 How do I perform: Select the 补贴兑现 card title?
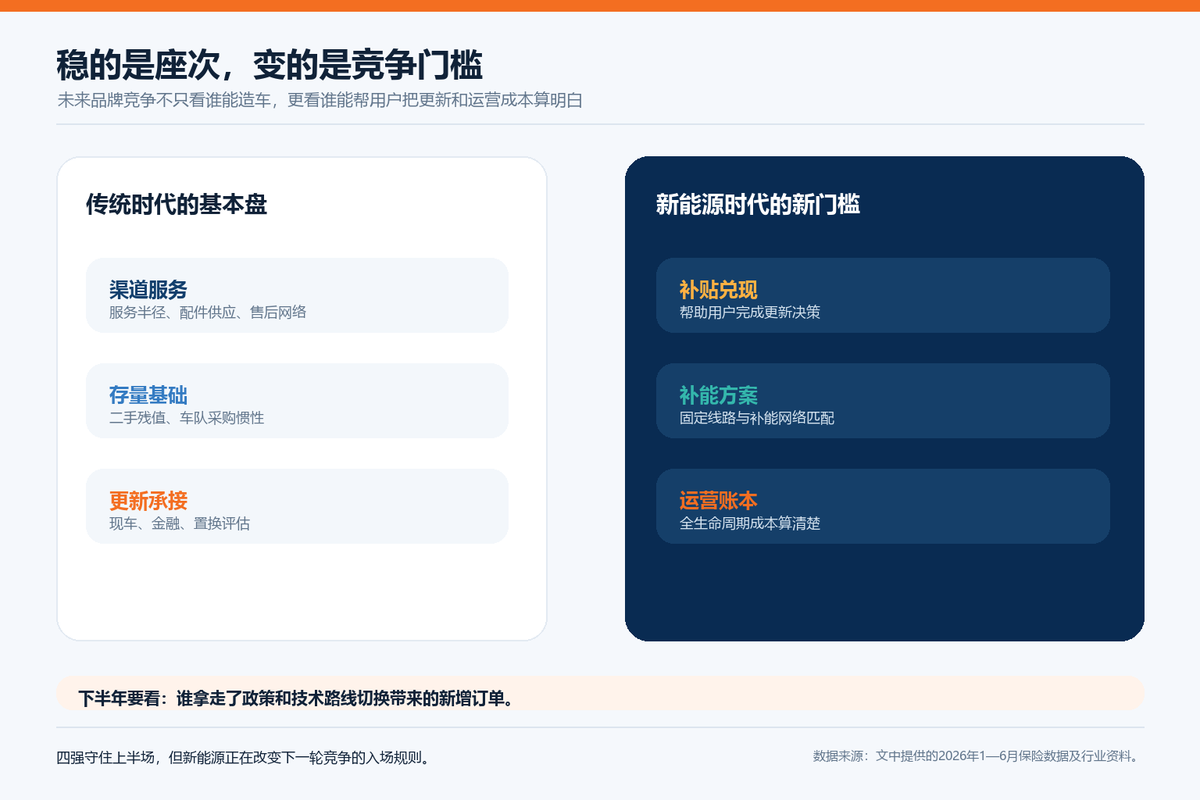point(718,290)
